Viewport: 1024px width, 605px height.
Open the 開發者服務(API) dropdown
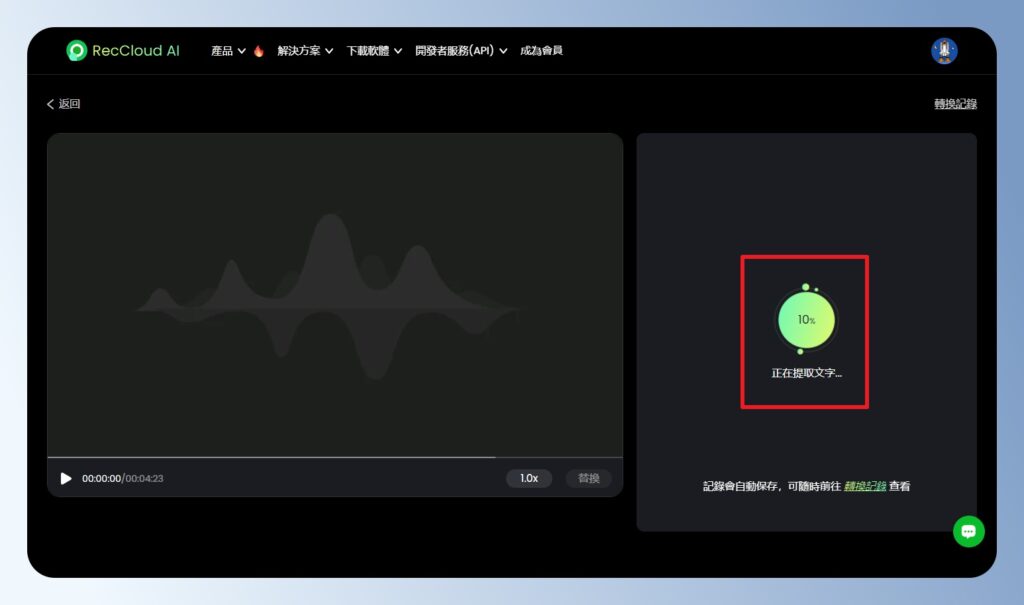456,50
